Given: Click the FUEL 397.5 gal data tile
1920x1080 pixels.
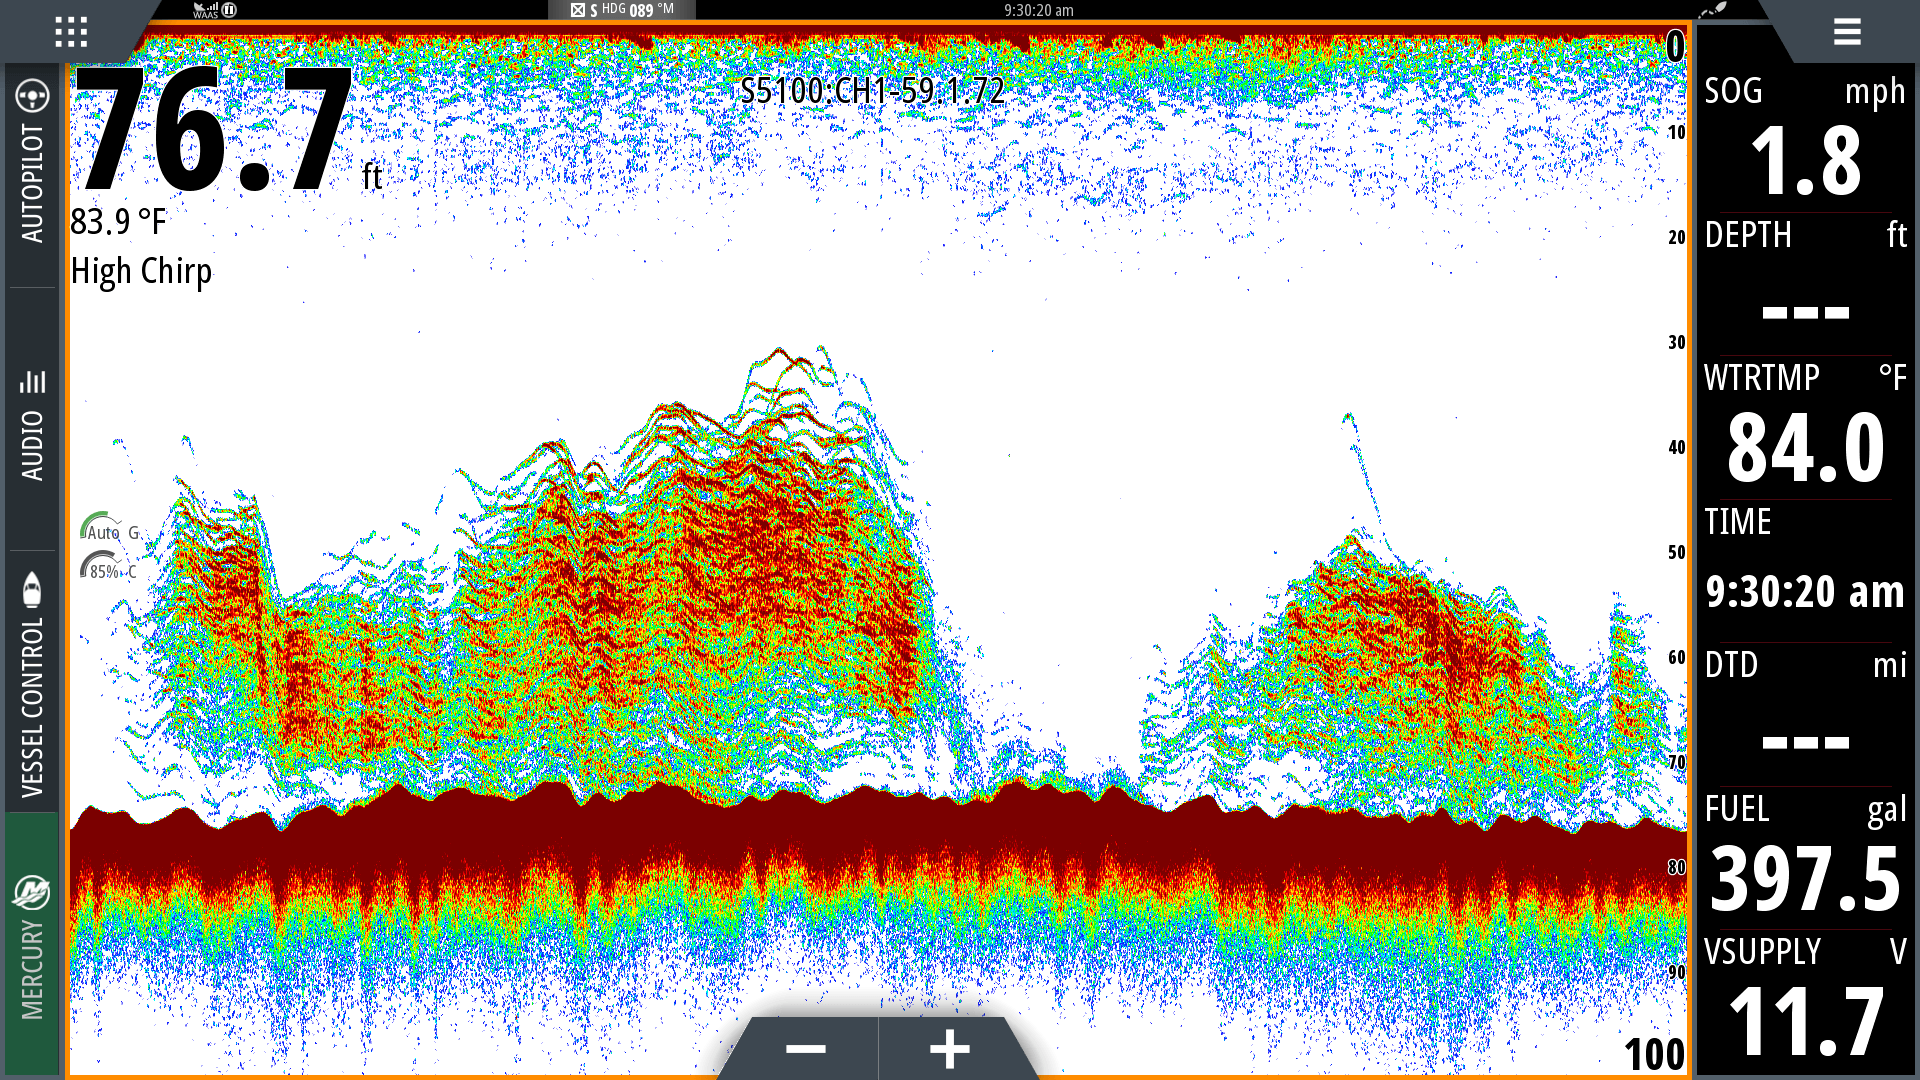Looking at the screenshot, I should (1805, 857).
